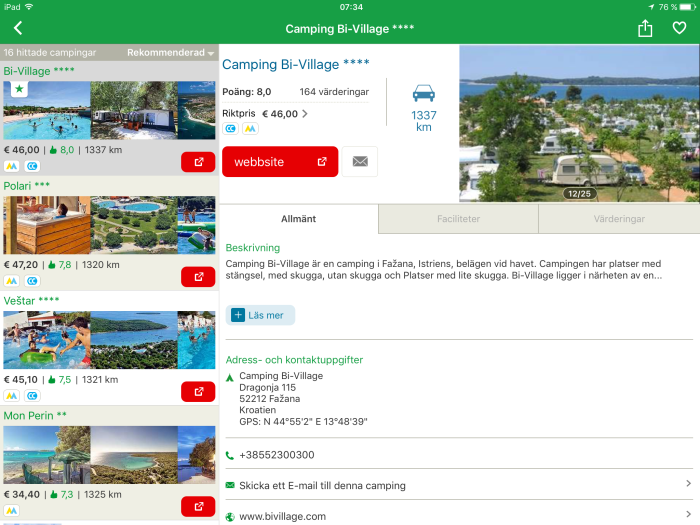Screen dimensions: 700x525
Task: Open Mon Perin external link red icon
Action: [198, 506]
